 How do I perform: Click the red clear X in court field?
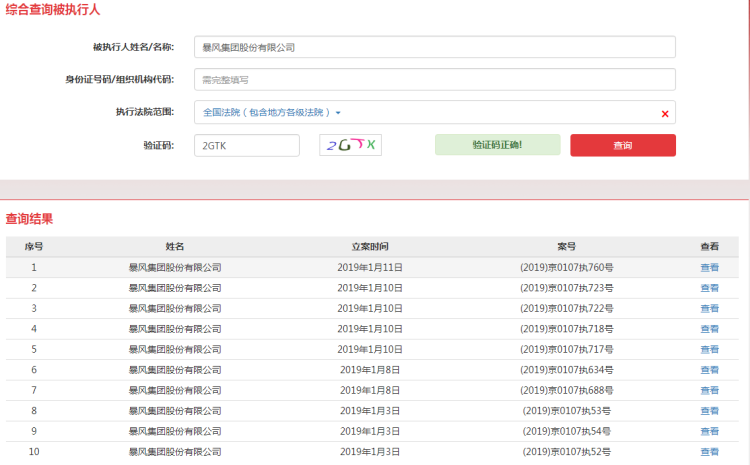pyautogui.click(x=665, y=113)
